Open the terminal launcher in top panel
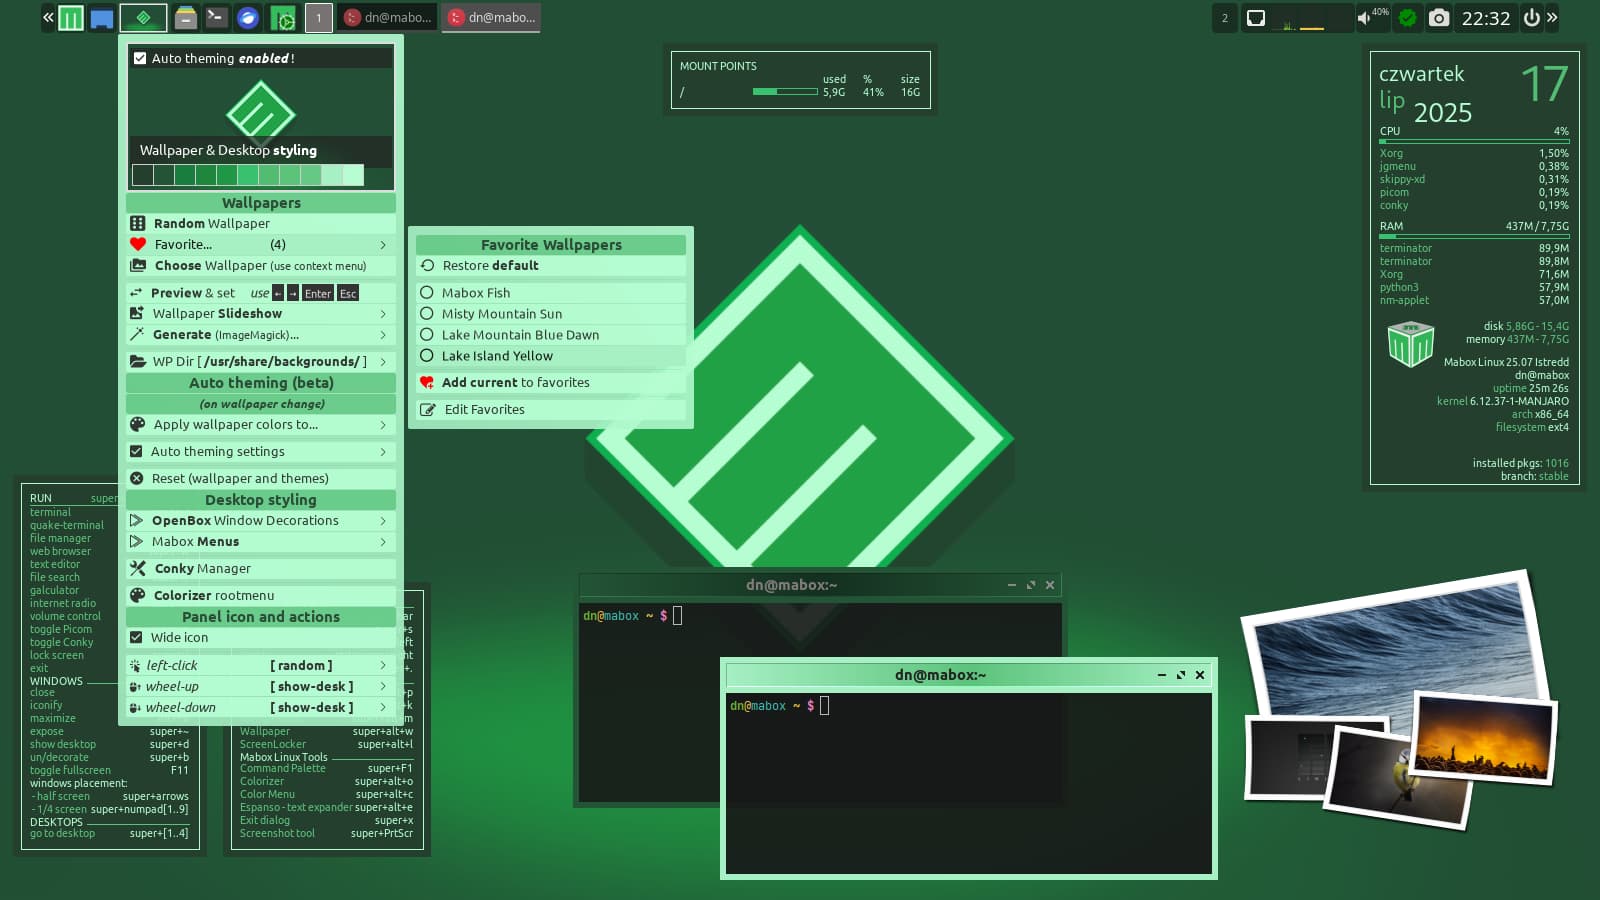 click(216, 18)
